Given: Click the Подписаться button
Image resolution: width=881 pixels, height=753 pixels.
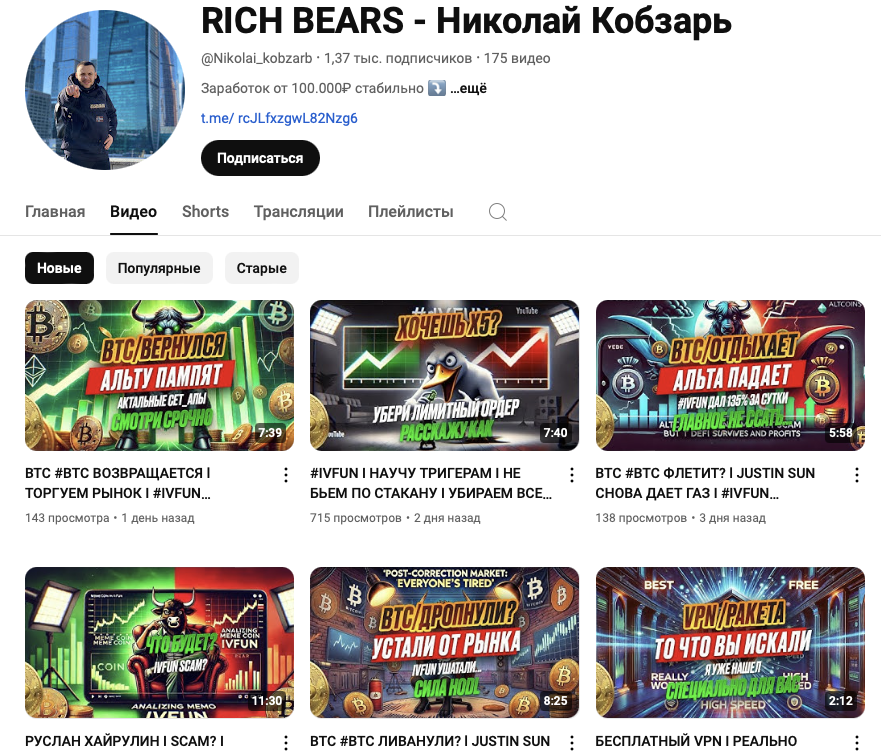Looking at the screenshot, I should point(260,158).
